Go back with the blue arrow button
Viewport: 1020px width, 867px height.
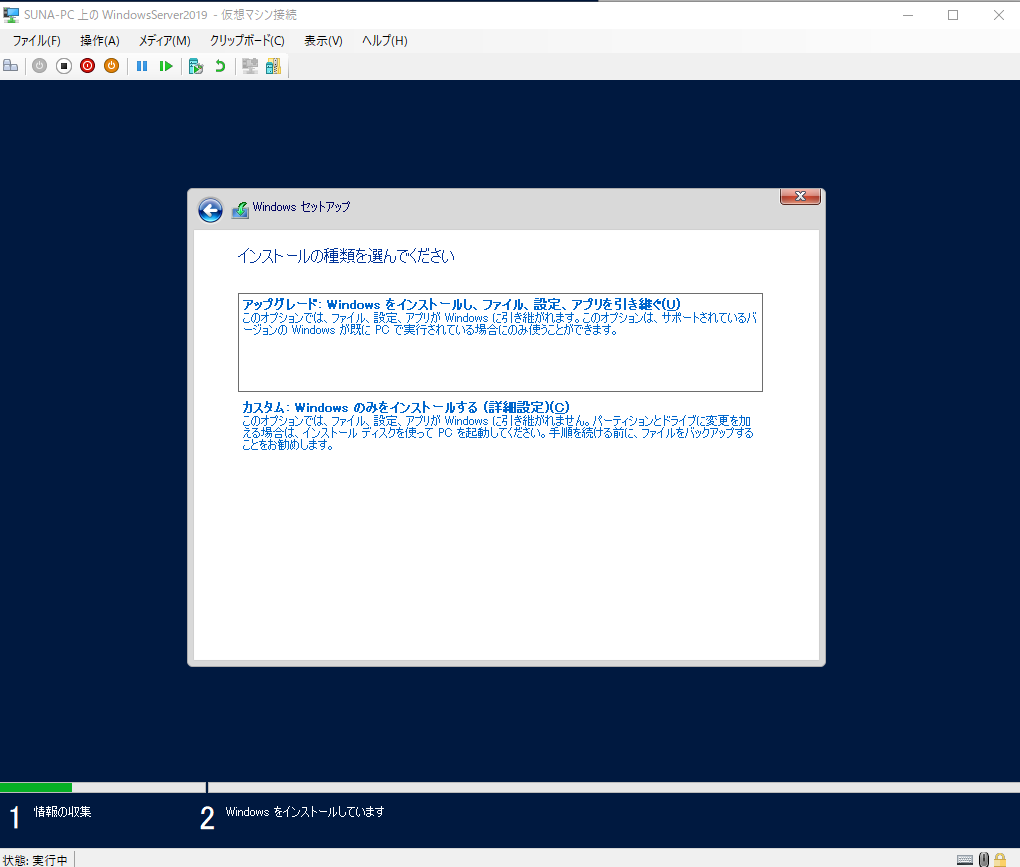[x=210, y=210]
